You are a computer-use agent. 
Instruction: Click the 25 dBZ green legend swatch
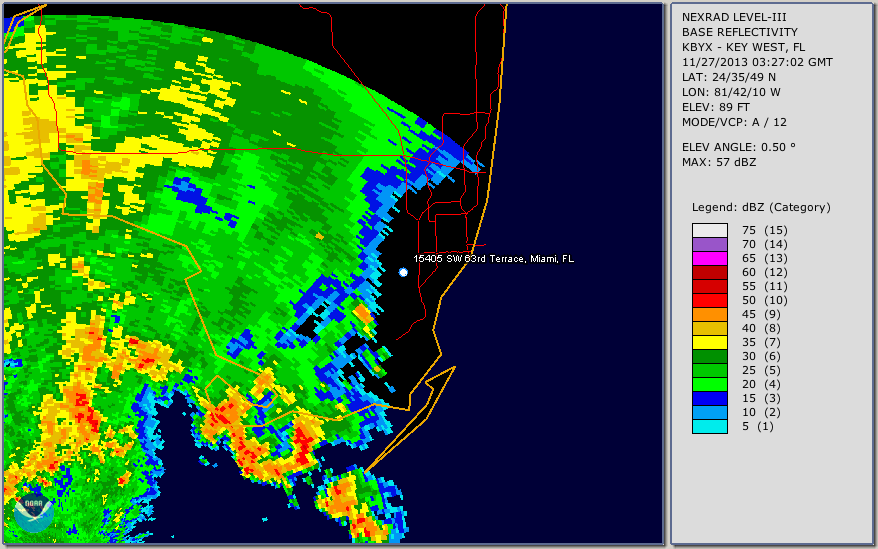tap(709, 370)
